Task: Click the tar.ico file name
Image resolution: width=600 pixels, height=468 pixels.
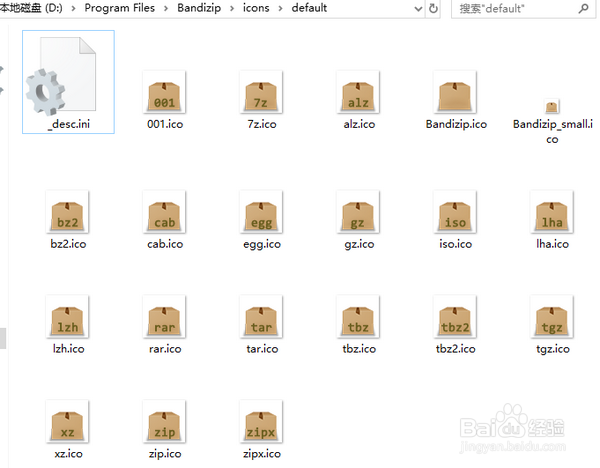Action: click(262, 349)
